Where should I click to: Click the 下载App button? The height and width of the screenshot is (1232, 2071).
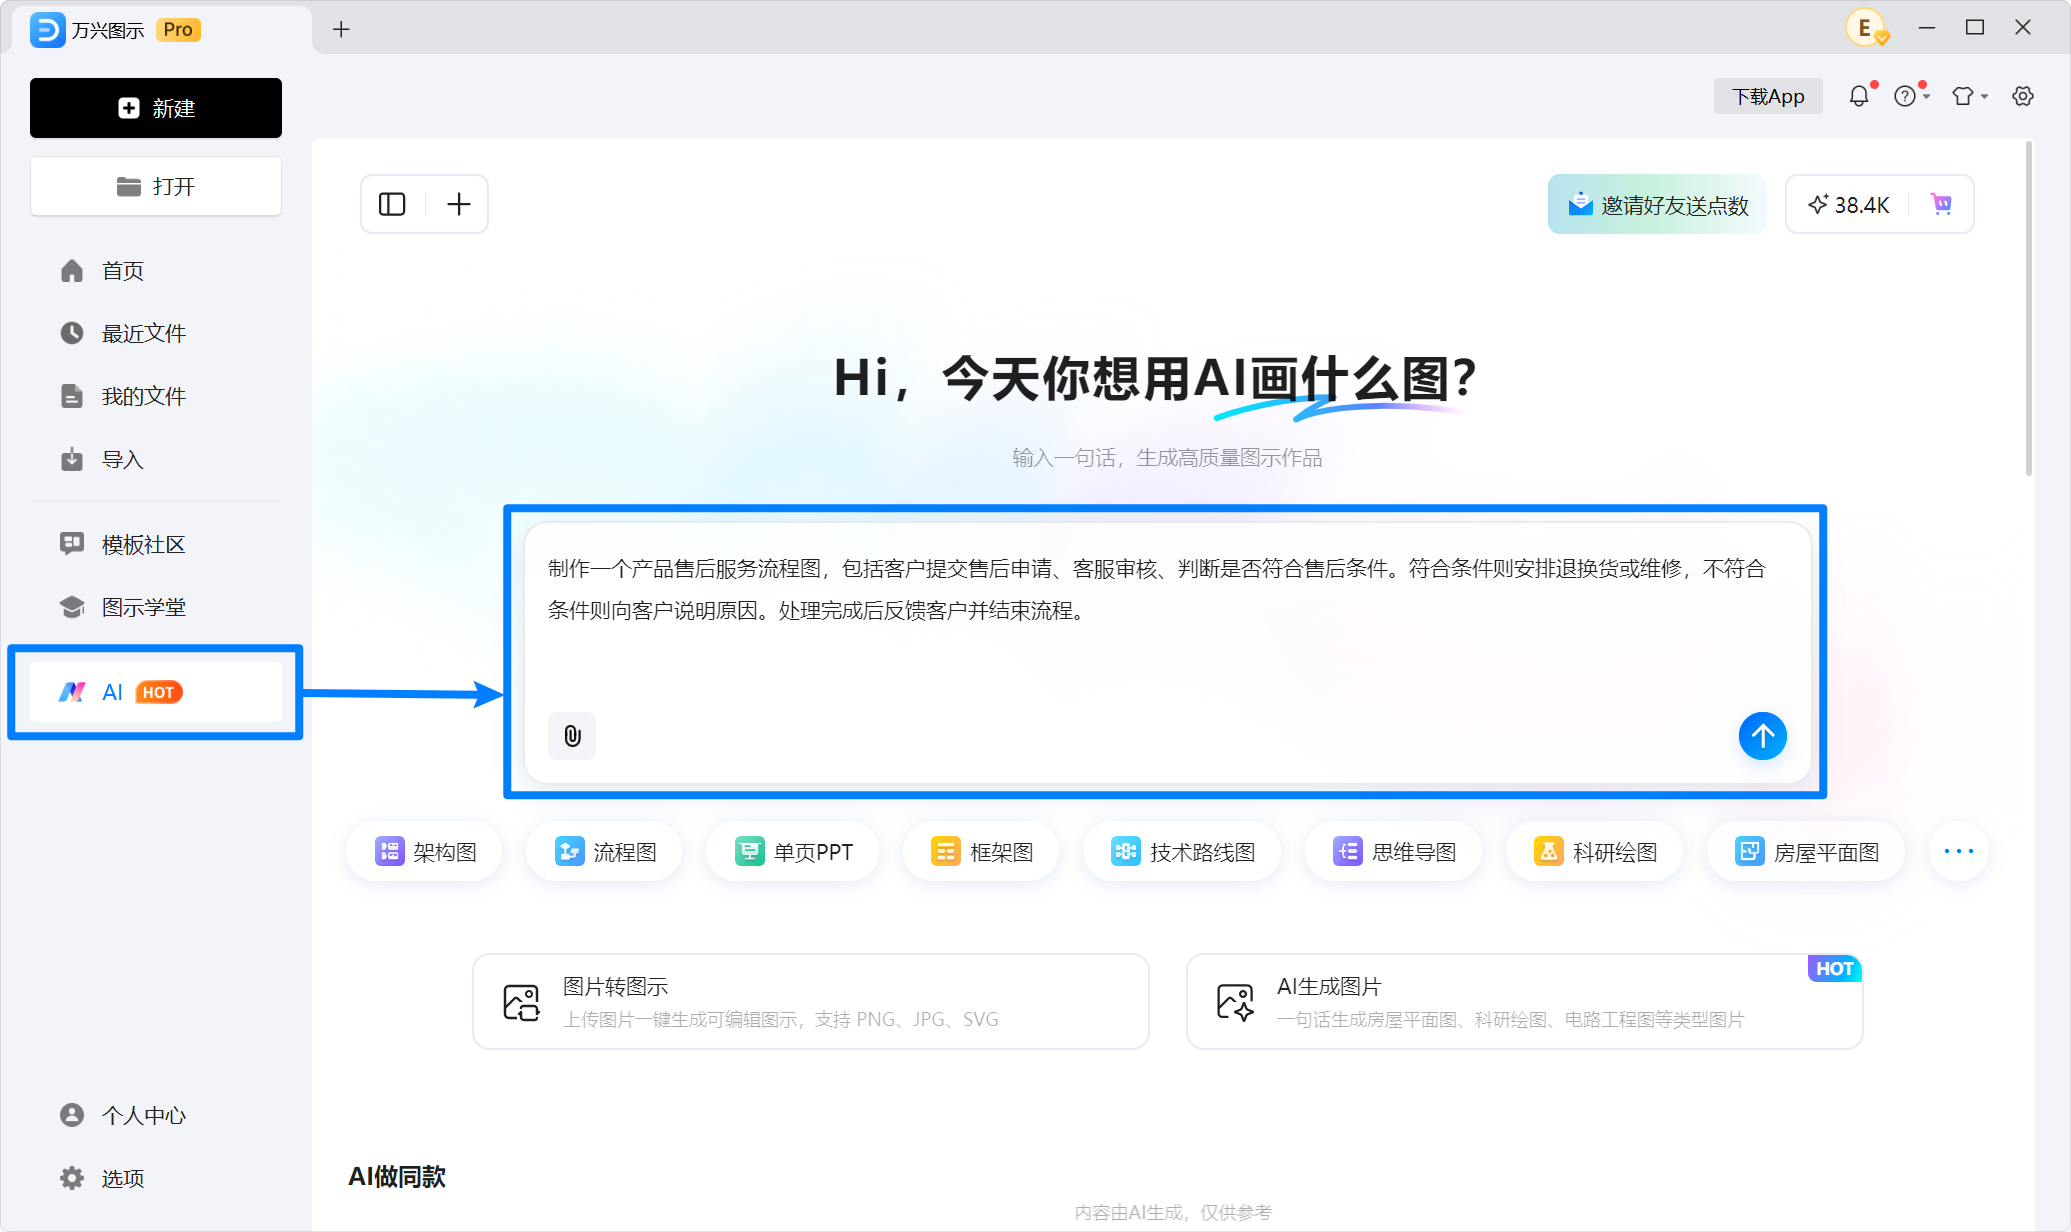point(1768,96)
